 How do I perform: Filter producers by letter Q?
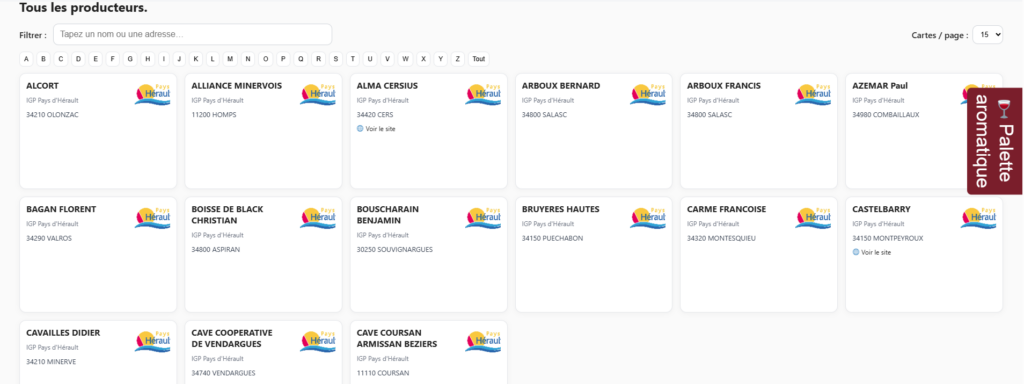click(x=300, y=59)
